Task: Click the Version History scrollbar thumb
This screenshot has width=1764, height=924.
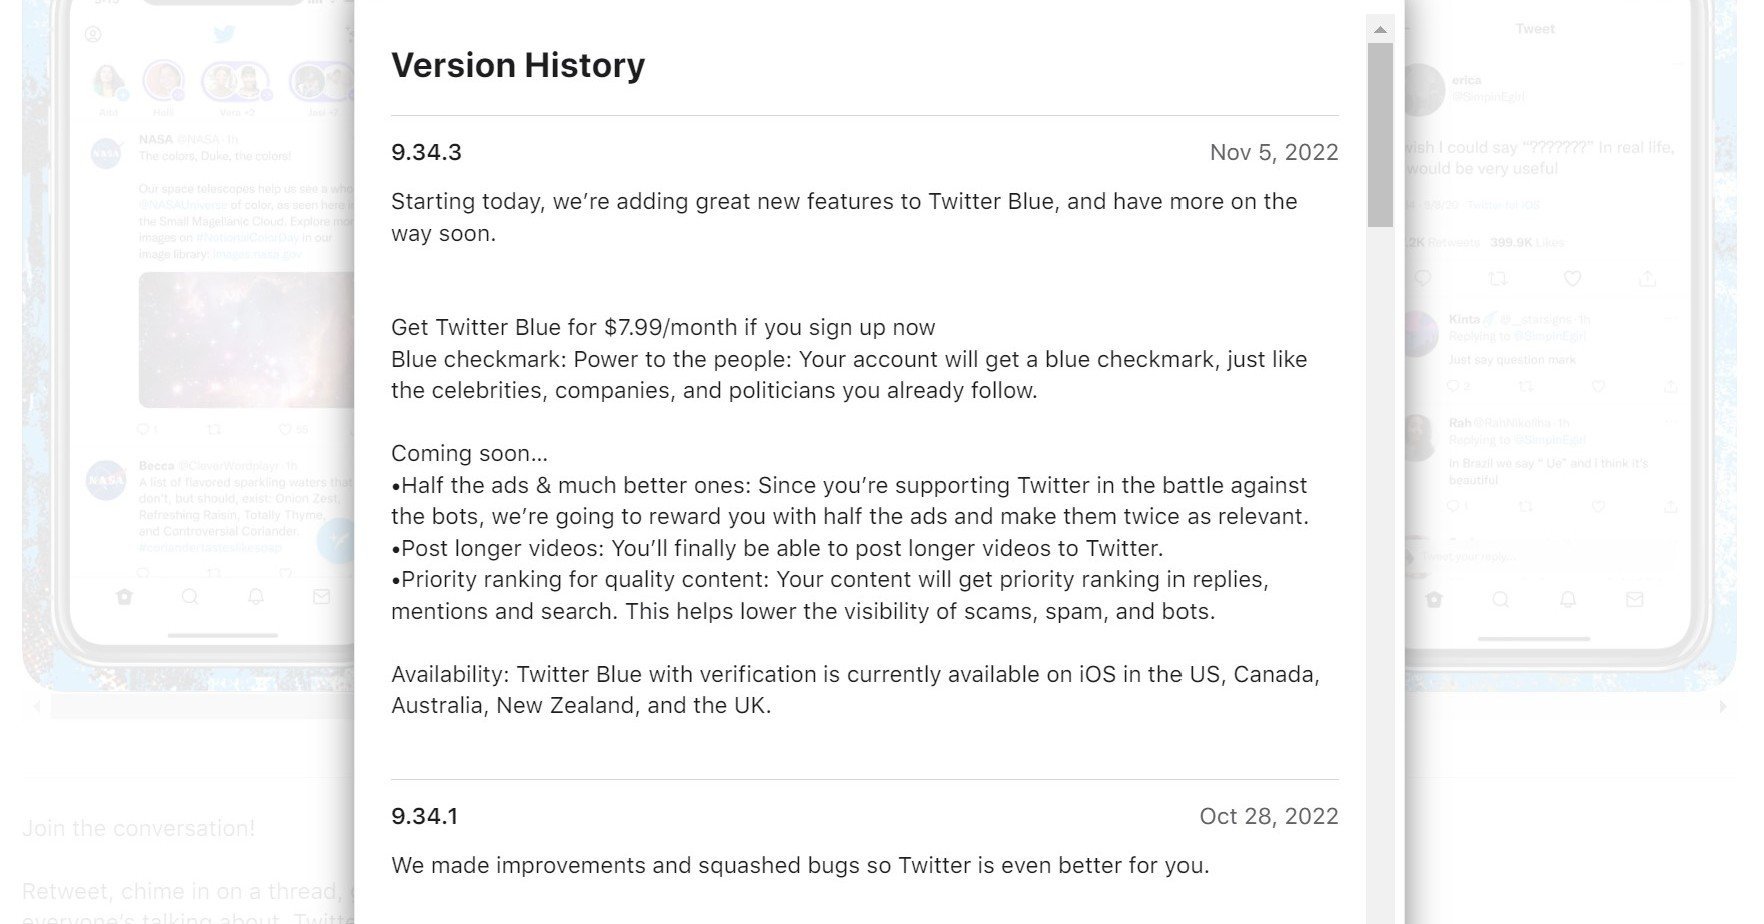Action: click(x=1380, y=135)
